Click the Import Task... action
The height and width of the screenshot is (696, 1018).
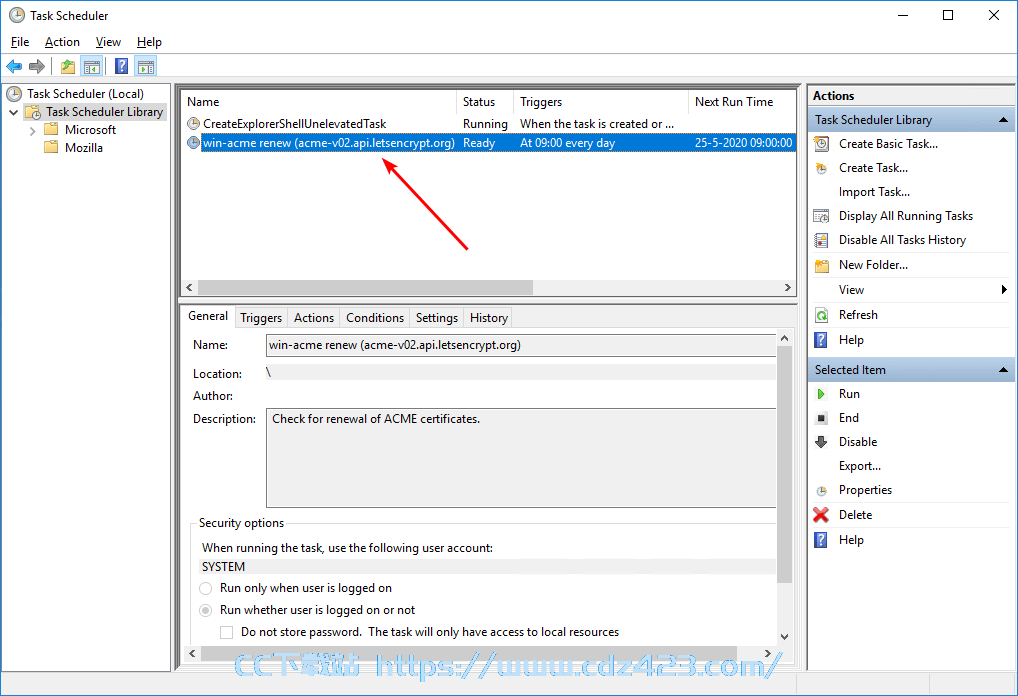[874, 192]
